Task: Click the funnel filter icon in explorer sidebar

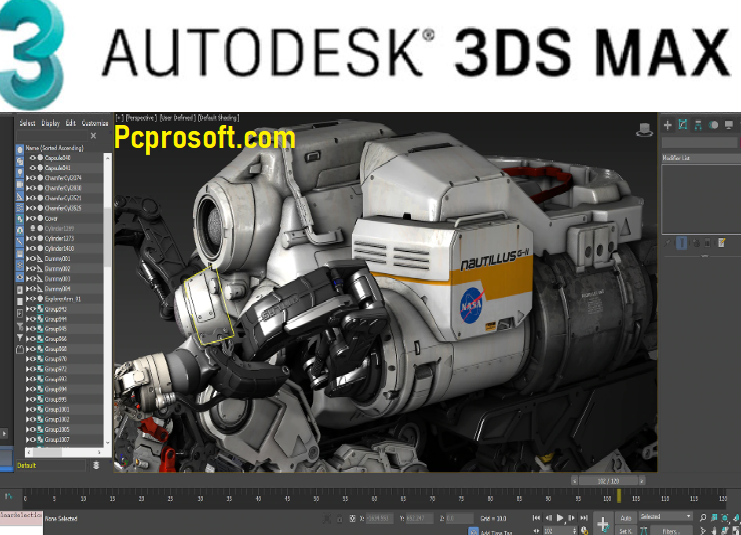Action: [x=20, y=338]
